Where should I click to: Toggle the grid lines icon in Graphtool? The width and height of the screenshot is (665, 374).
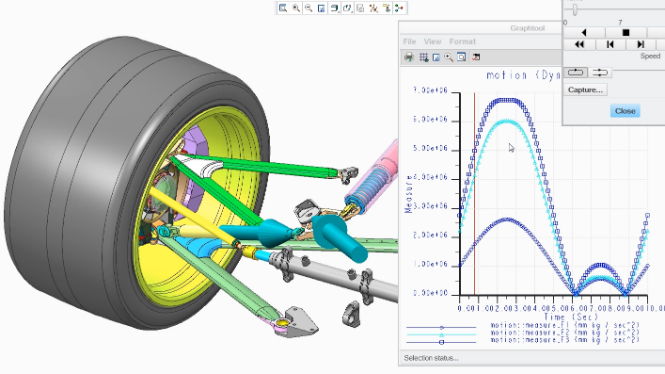point(423,57)
